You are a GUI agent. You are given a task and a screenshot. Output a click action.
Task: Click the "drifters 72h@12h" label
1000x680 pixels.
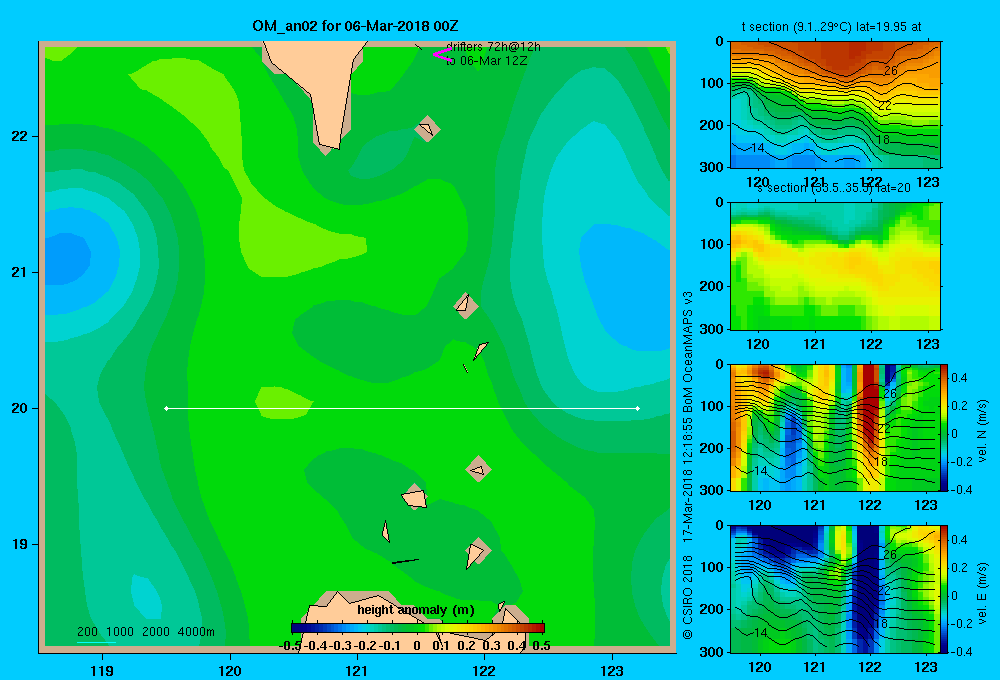coord(494,47)
